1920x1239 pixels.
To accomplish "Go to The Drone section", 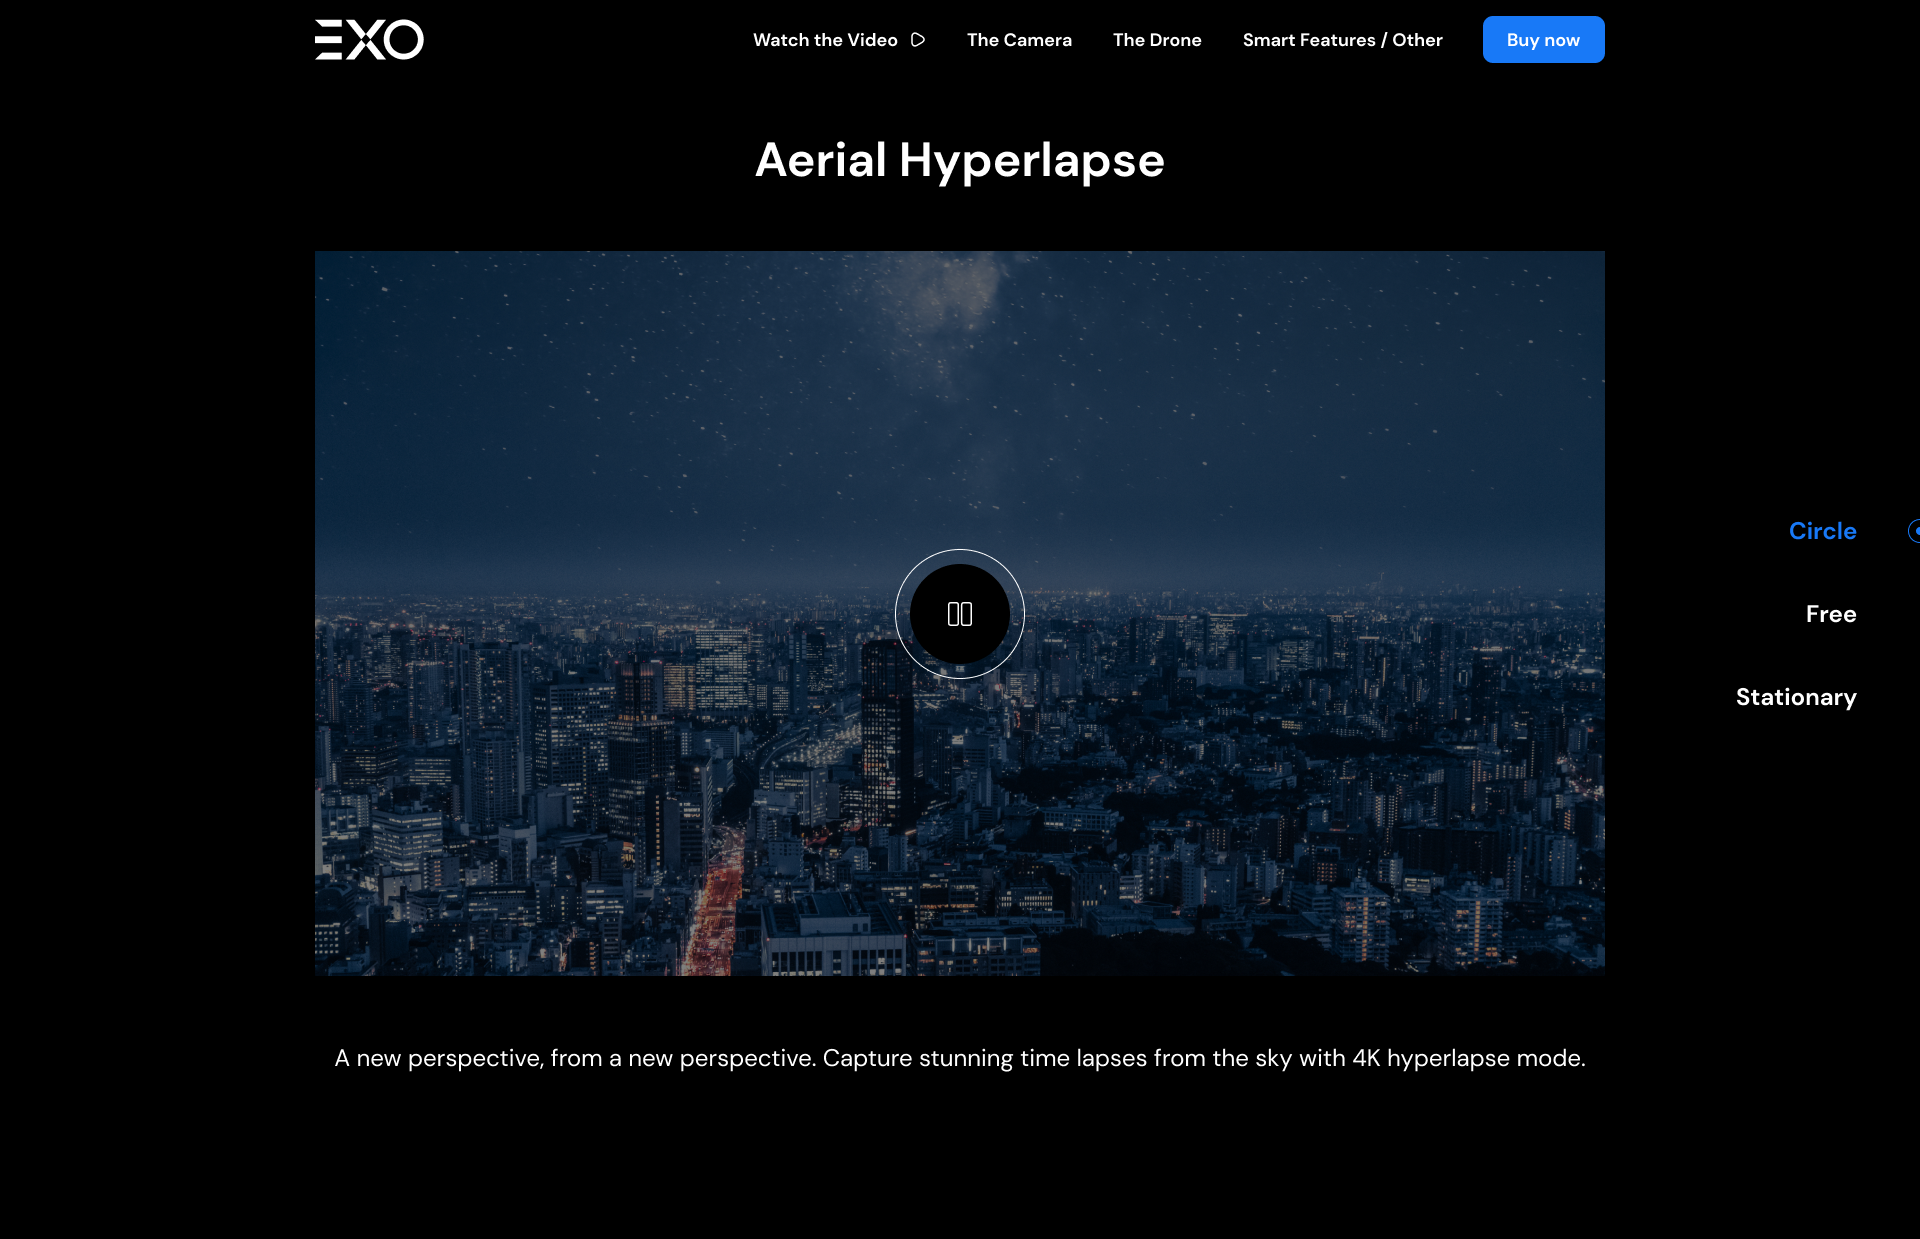I will click(x=1157, y=40).
